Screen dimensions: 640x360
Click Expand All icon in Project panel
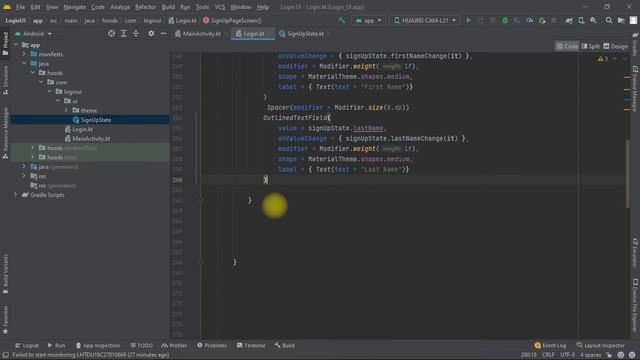click(124, 33)
